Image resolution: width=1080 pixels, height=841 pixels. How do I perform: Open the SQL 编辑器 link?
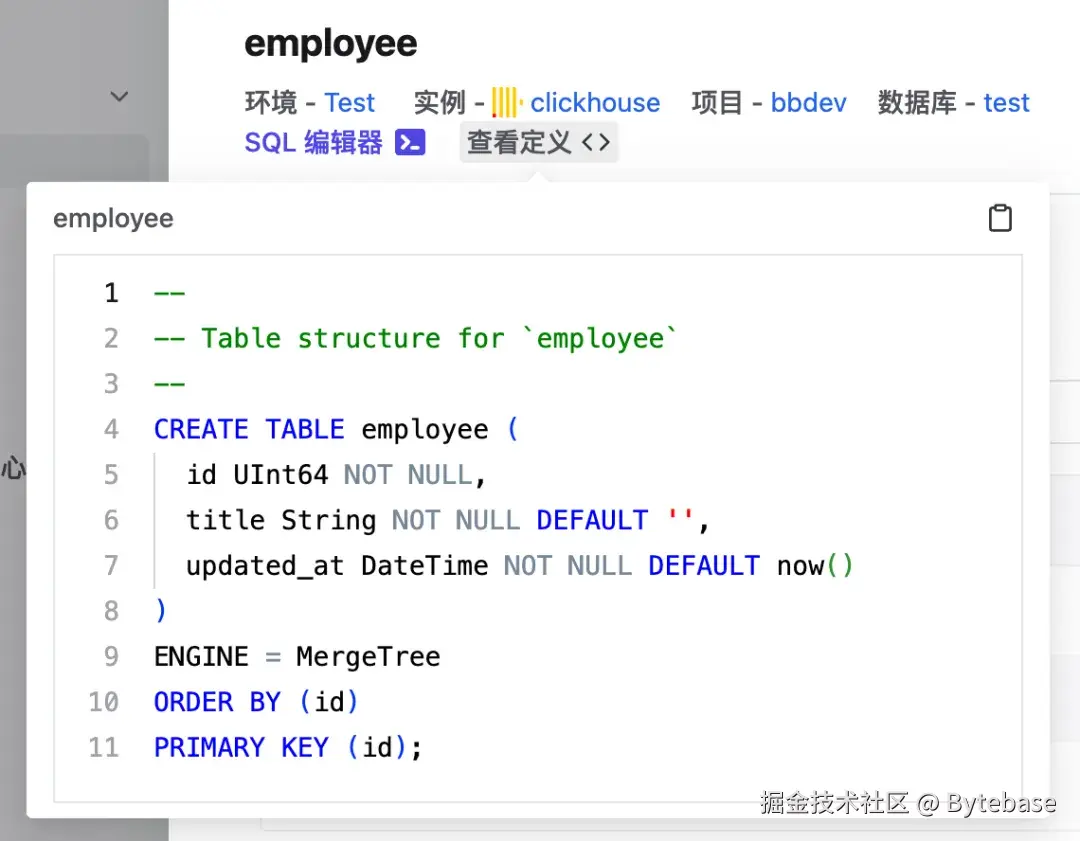[313, 143]
